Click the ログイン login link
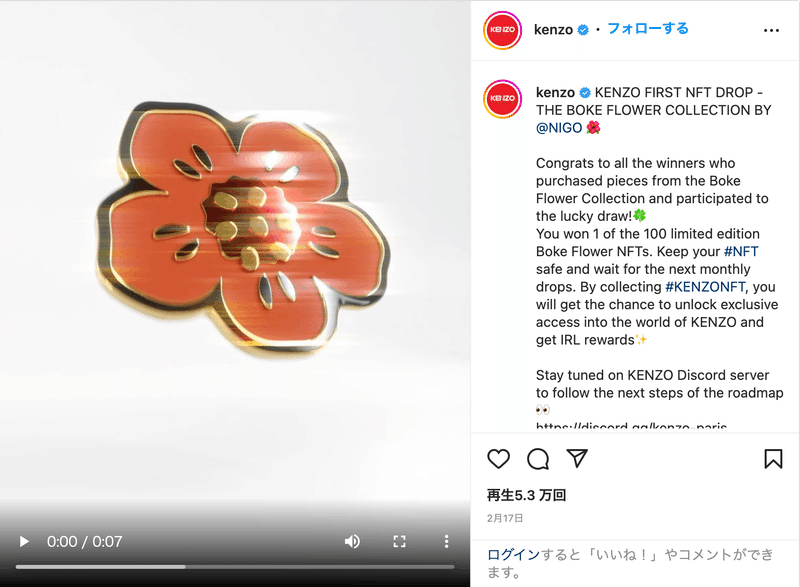Image resolution: width=800 pixels, height=587 pixels. pos(513,554)
